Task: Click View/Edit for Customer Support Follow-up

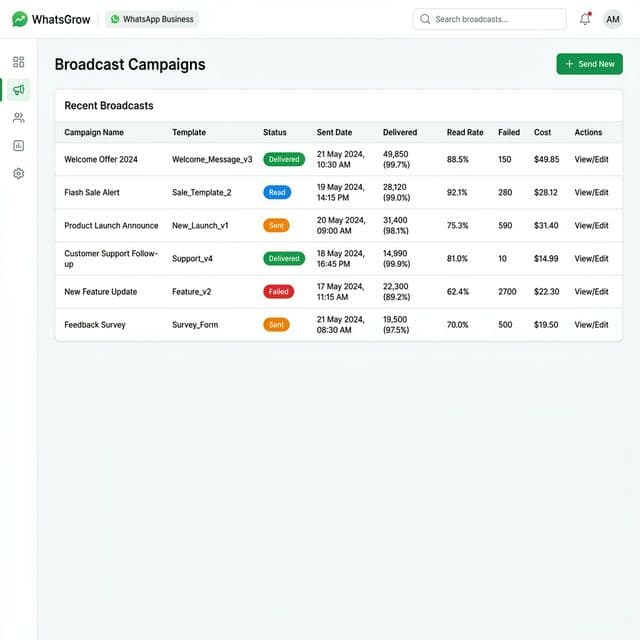Action: pyautogui.click(x=591, y=259)
